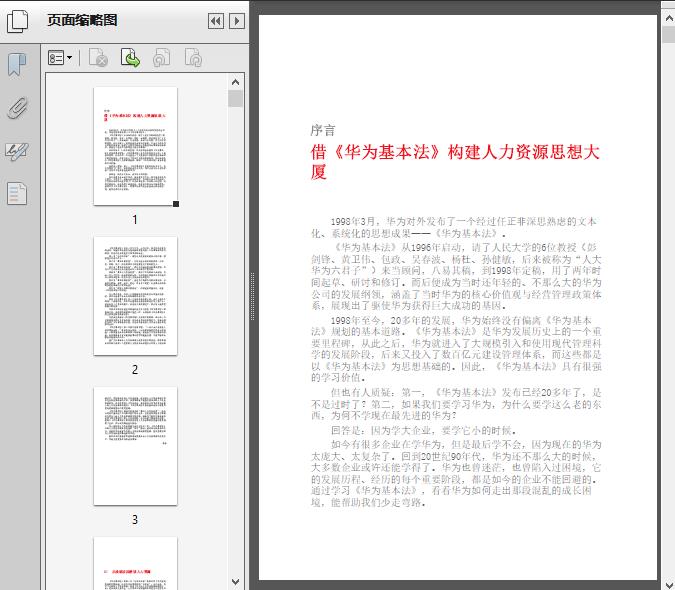Screen dimensions: 675x590
Task: Click document view scroll down arrow
Action: point(669,583)
